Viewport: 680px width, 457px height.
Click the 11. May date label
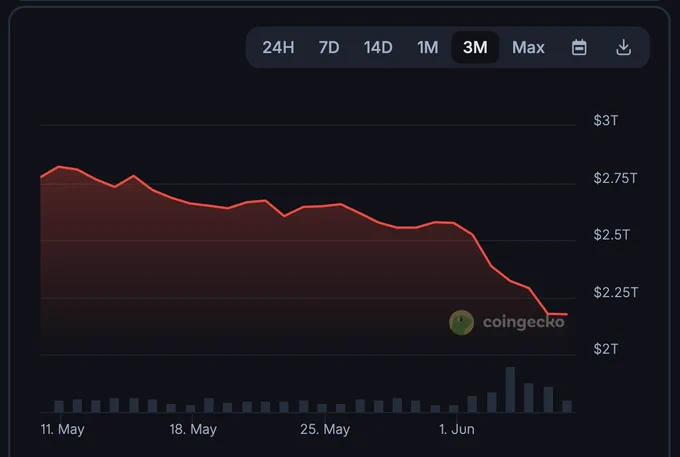pos(62,429)
